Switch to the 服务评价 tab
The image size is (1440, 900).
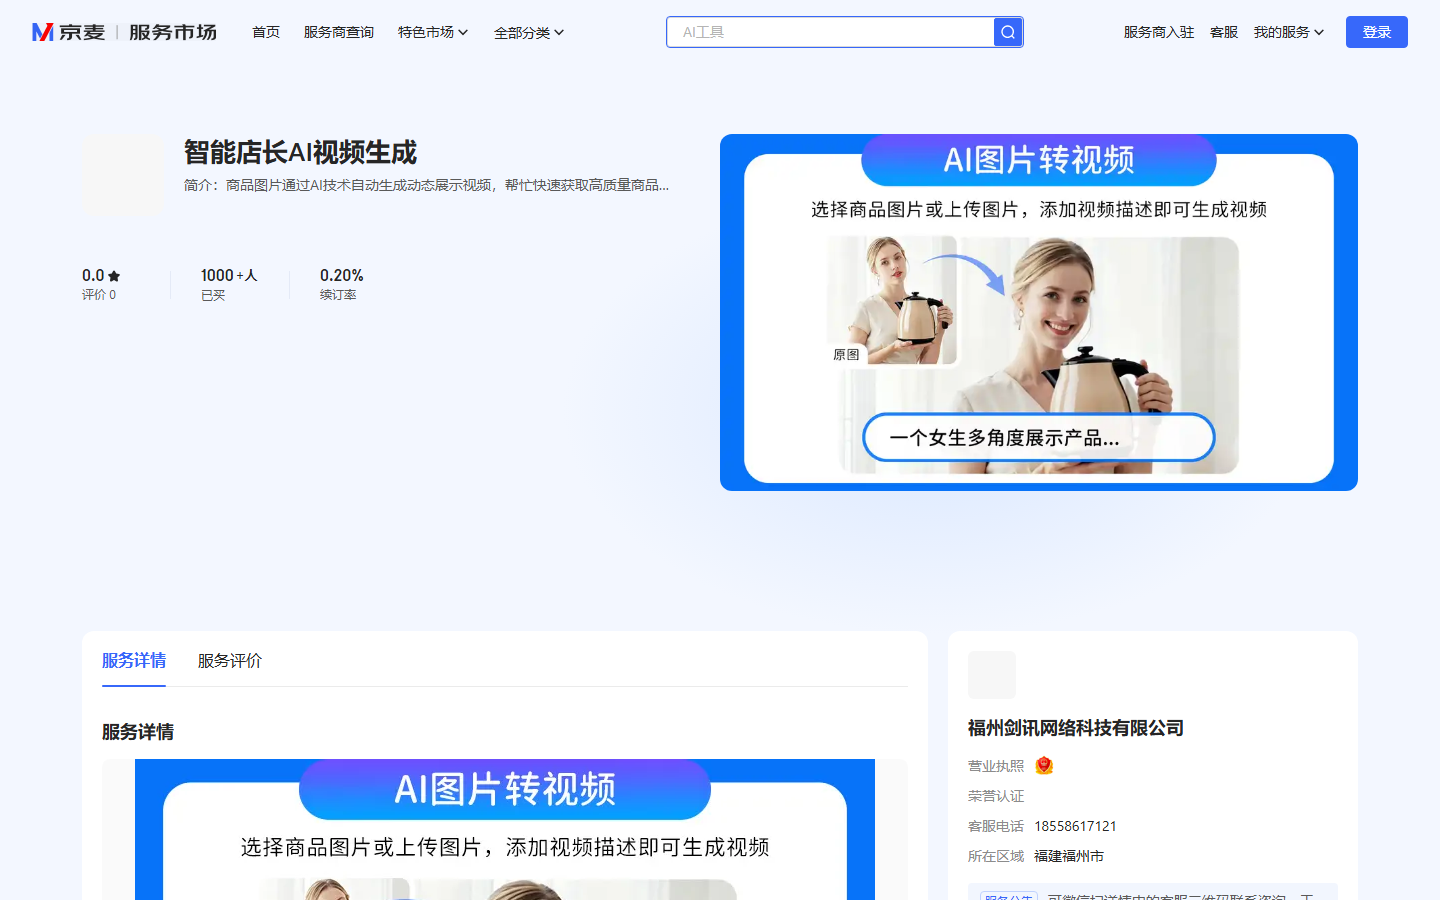(x=230, y=661)
